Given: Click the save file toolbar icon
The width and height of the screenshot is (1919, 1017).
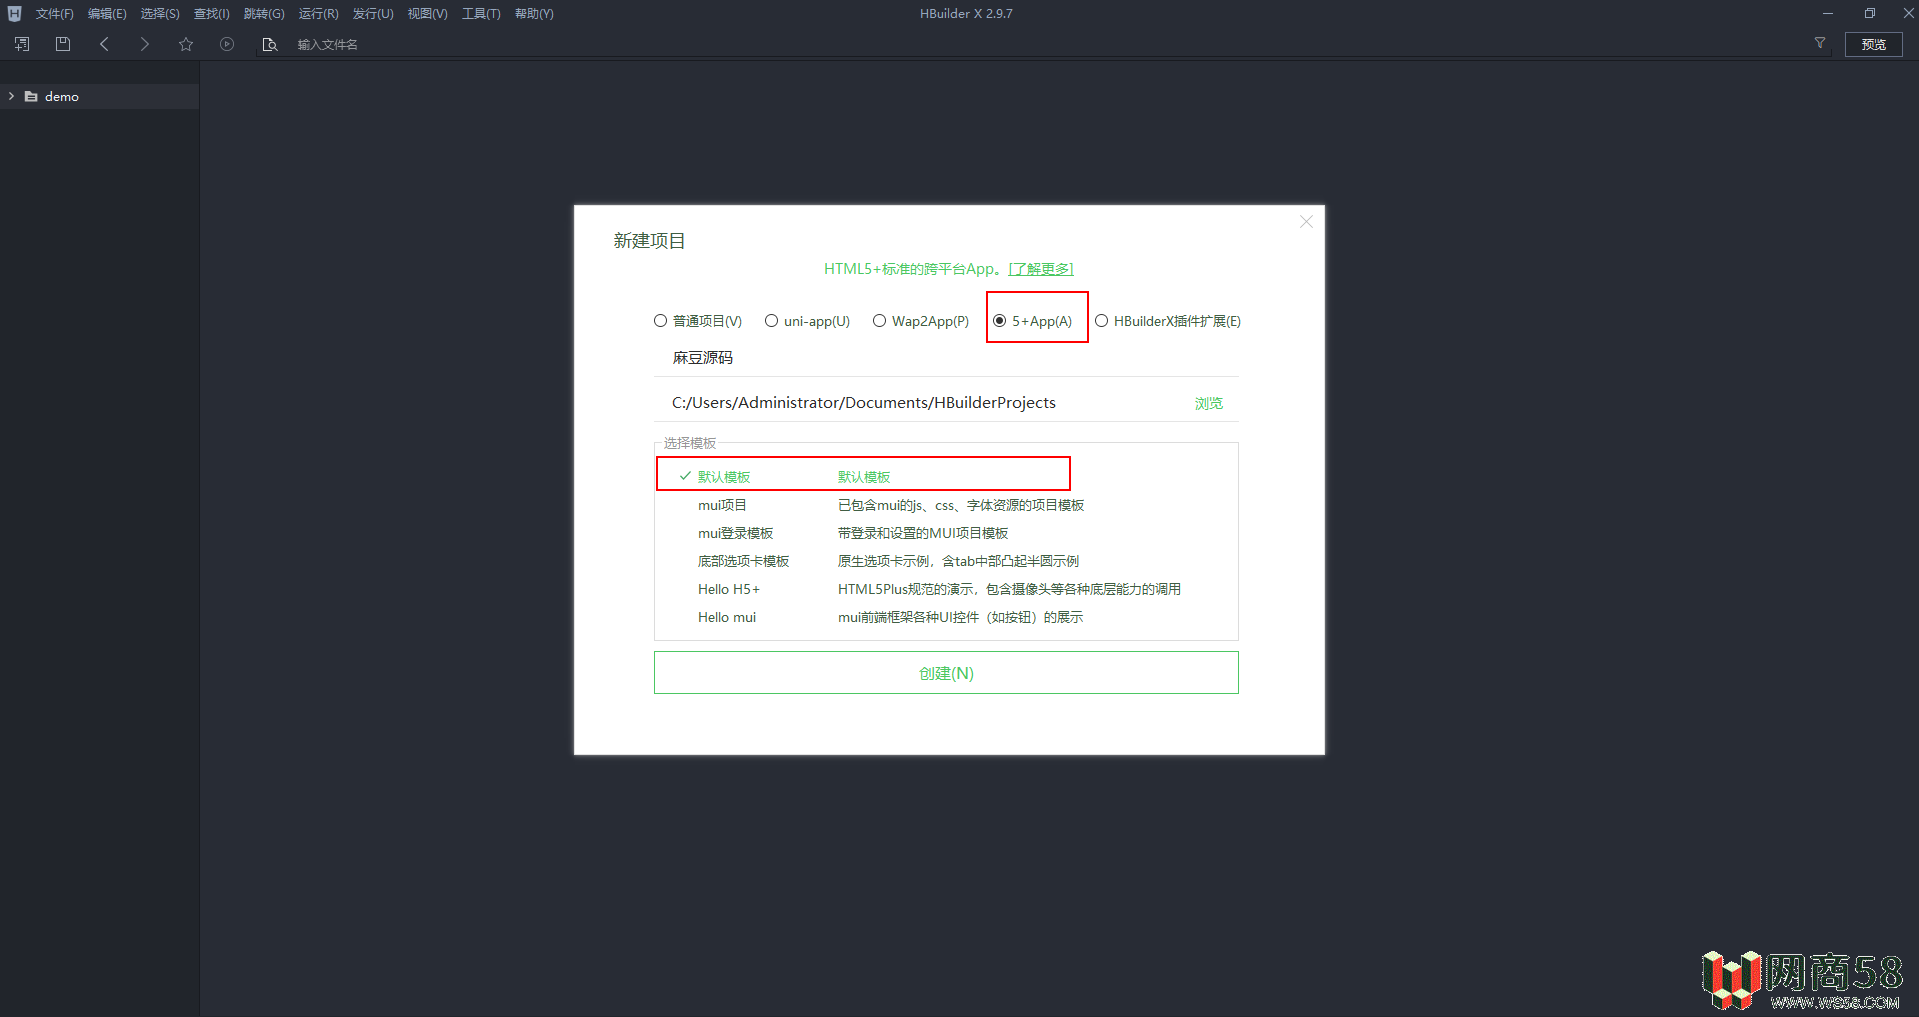Looking at the screenshot, I should pyautogui.click(x=63, y=44).
